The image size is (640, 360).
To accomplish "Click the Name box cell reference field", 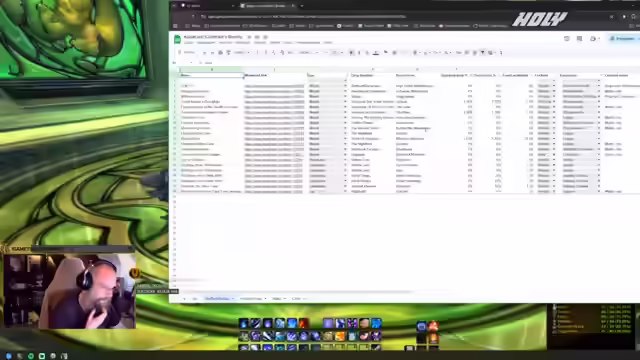I will [x=182, y=62].
